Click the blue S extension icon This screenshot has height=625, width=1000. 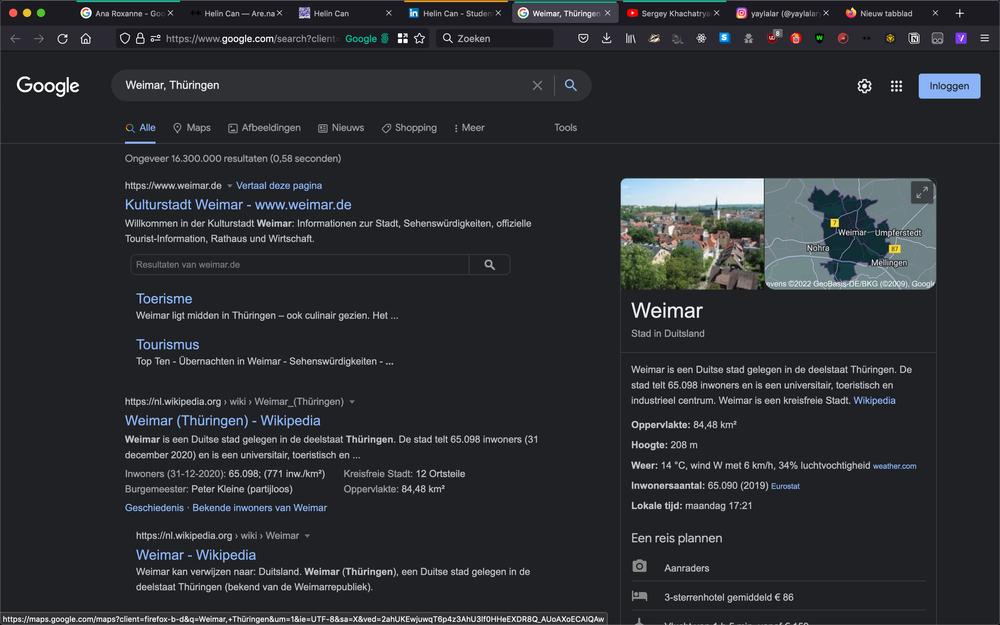click(724, 38)
